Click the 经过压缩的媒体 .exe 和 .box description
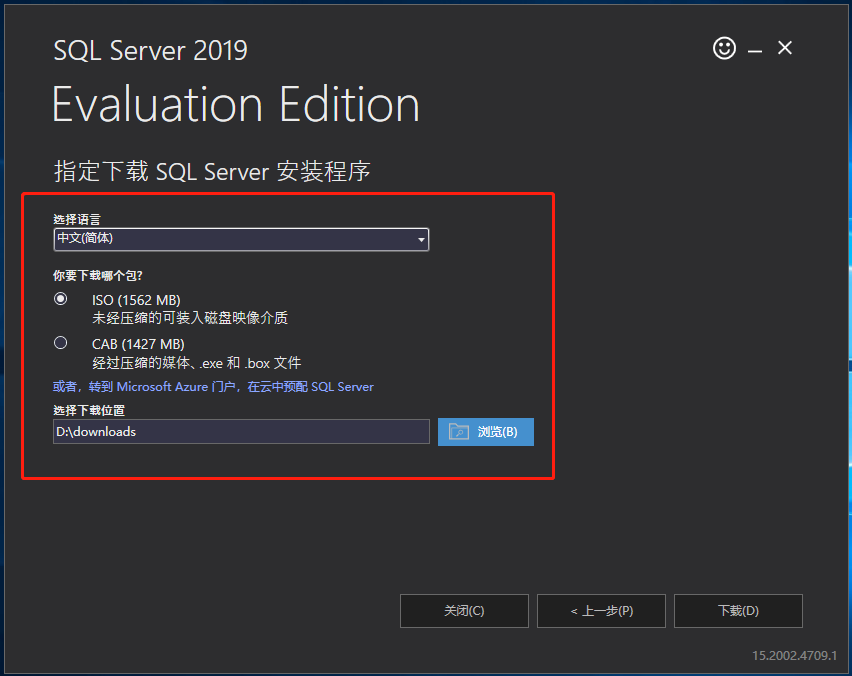 coord(196,362)
